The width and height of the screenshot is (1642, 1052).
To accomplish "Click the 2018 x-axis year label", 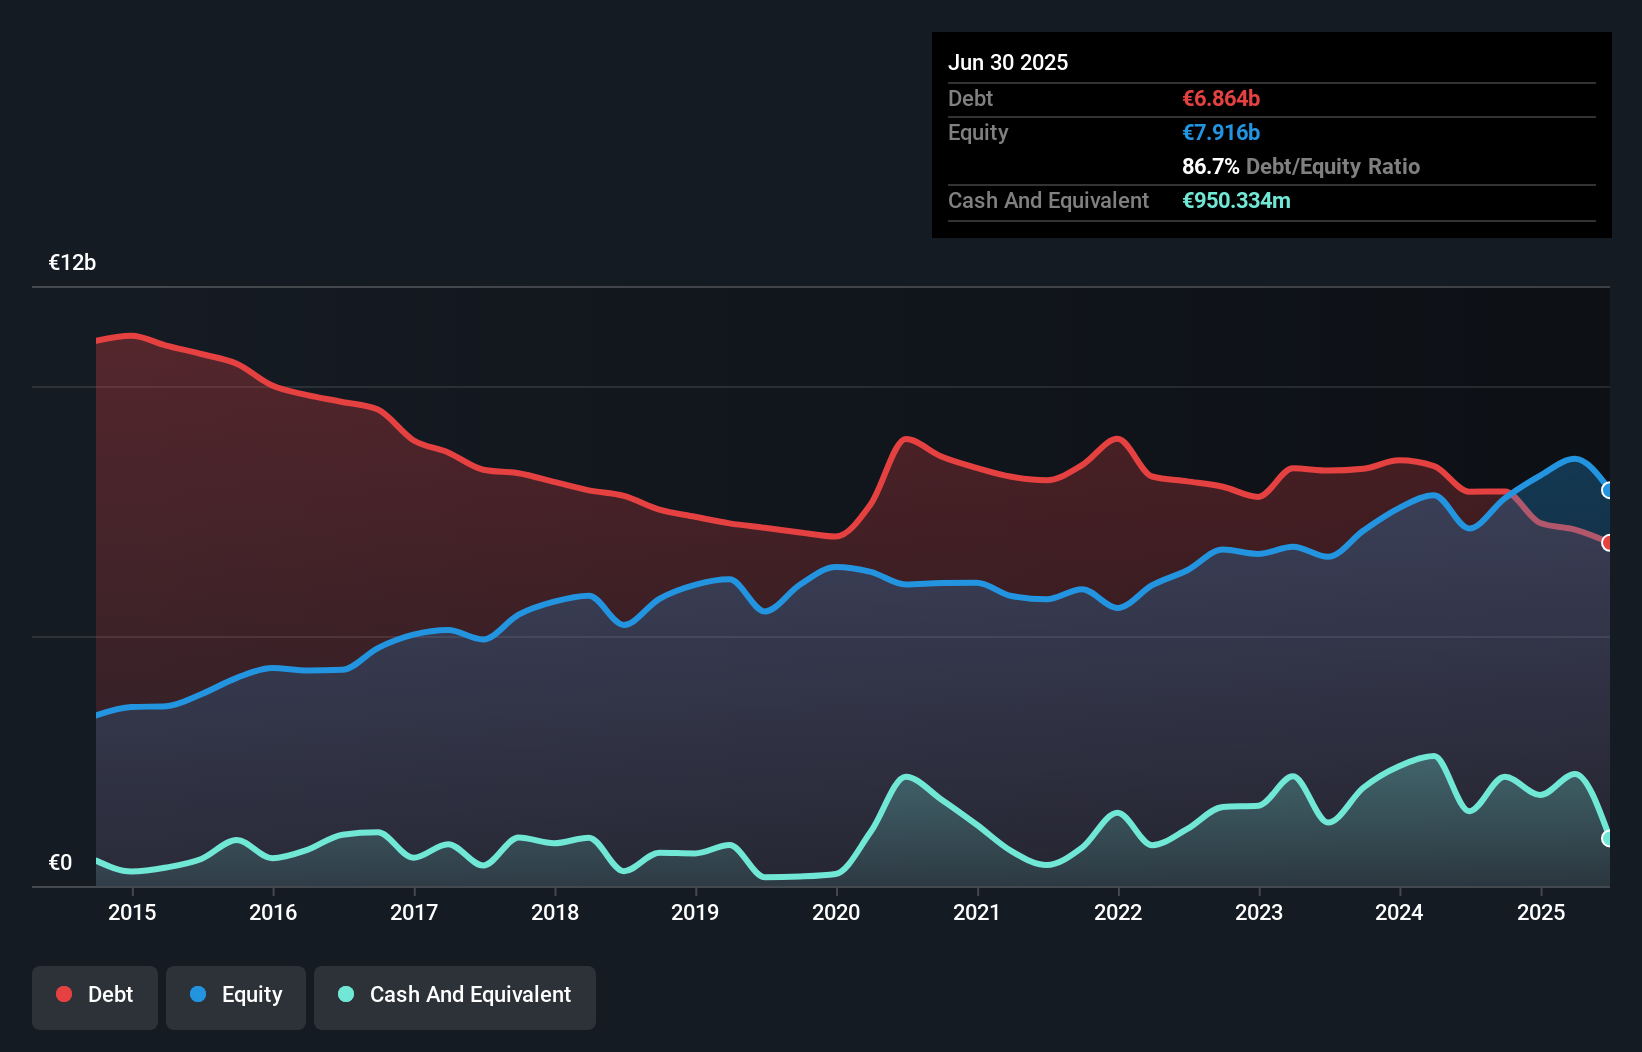I will [554, 912].
